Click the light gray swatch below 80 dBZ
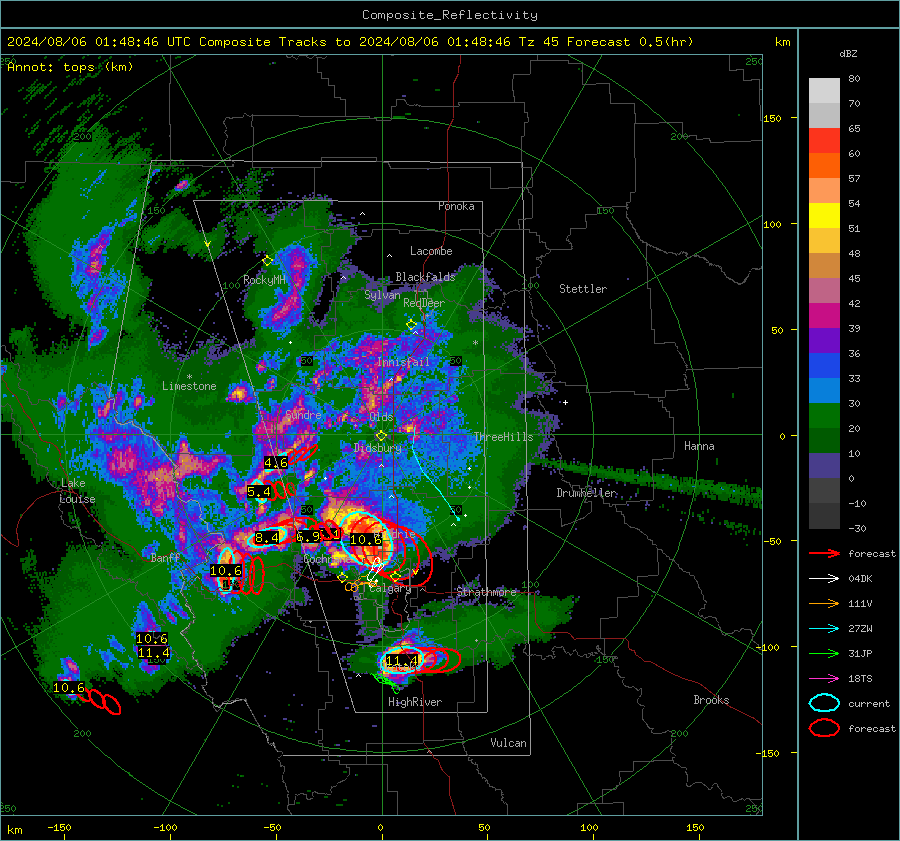This screenshot has width=900, height=841. tap(824, 90)
